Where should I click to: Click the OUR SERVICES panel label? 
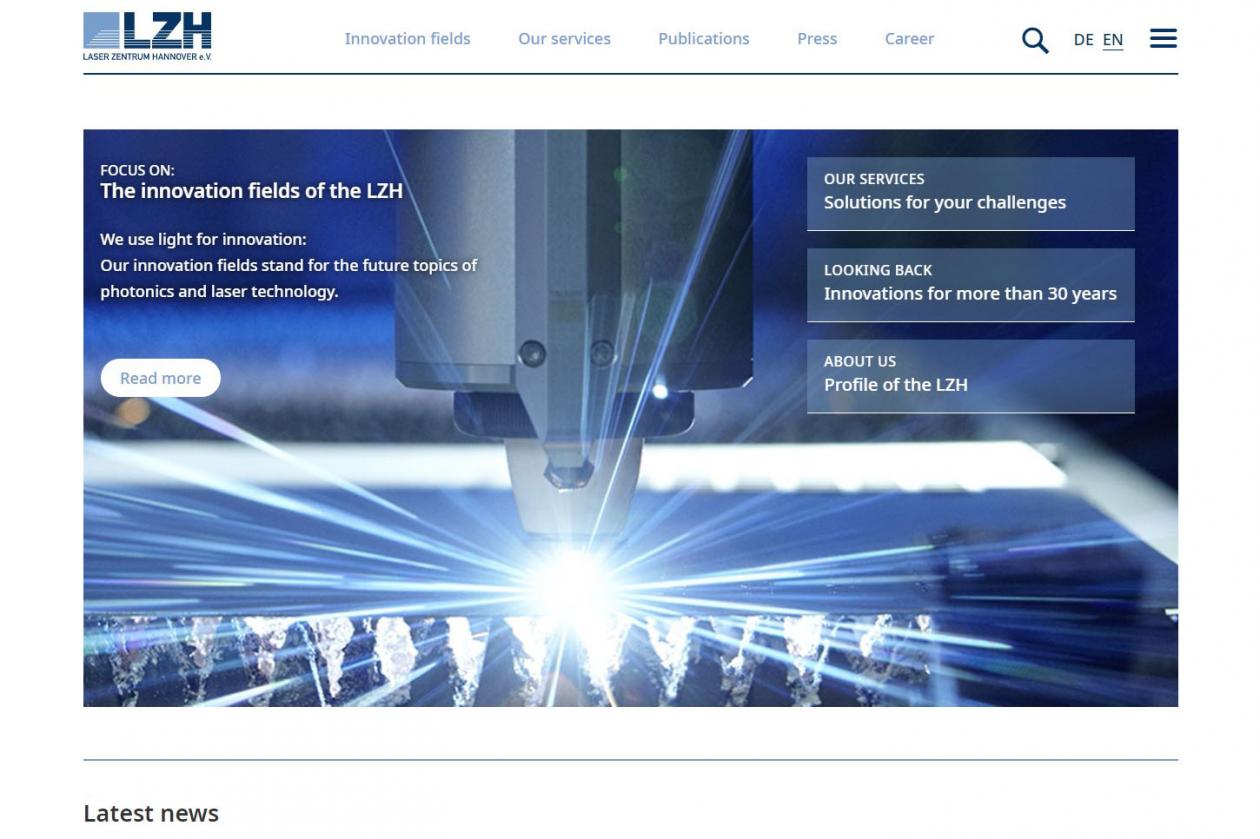[873, 178]
